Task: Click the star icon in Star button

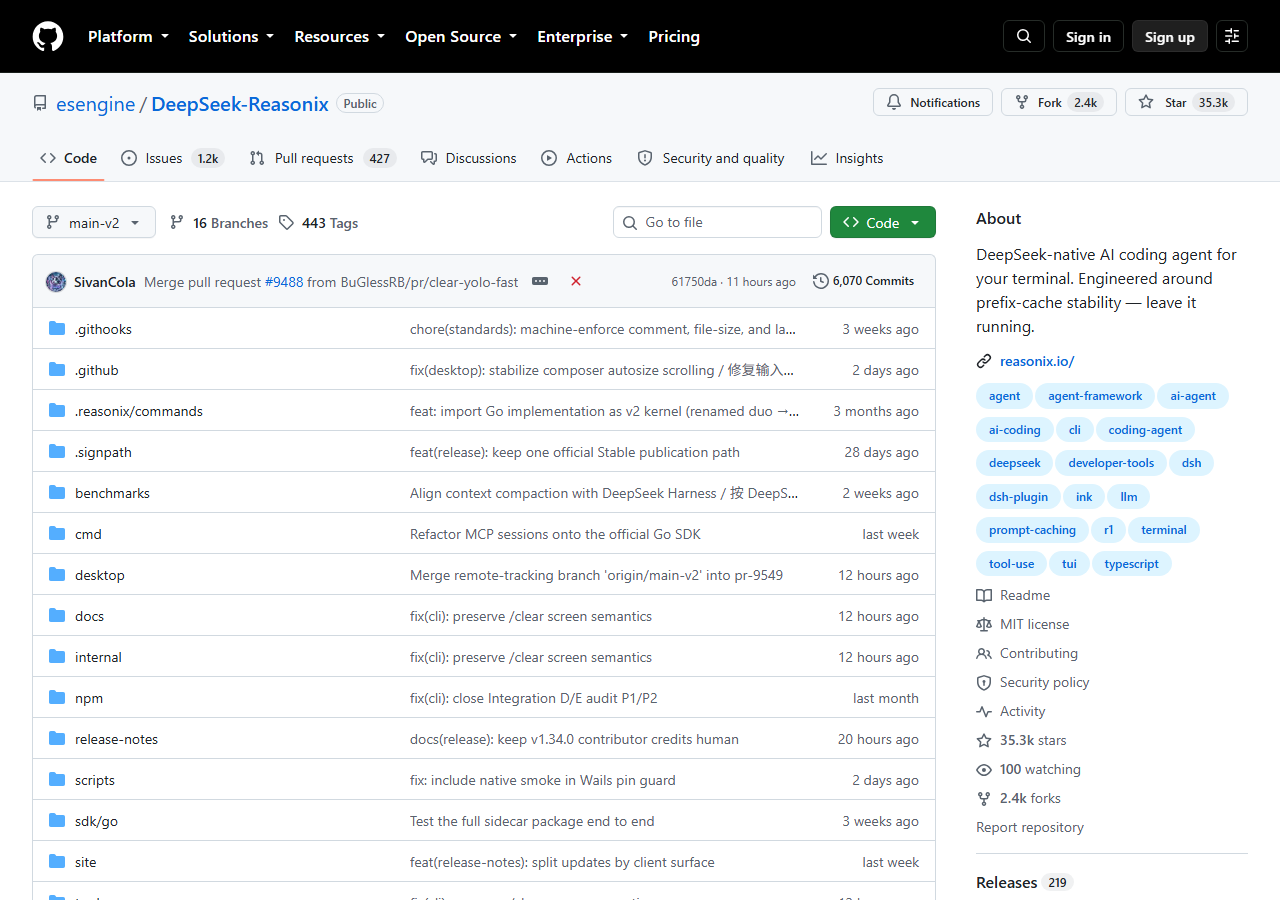Action: 1146,103
